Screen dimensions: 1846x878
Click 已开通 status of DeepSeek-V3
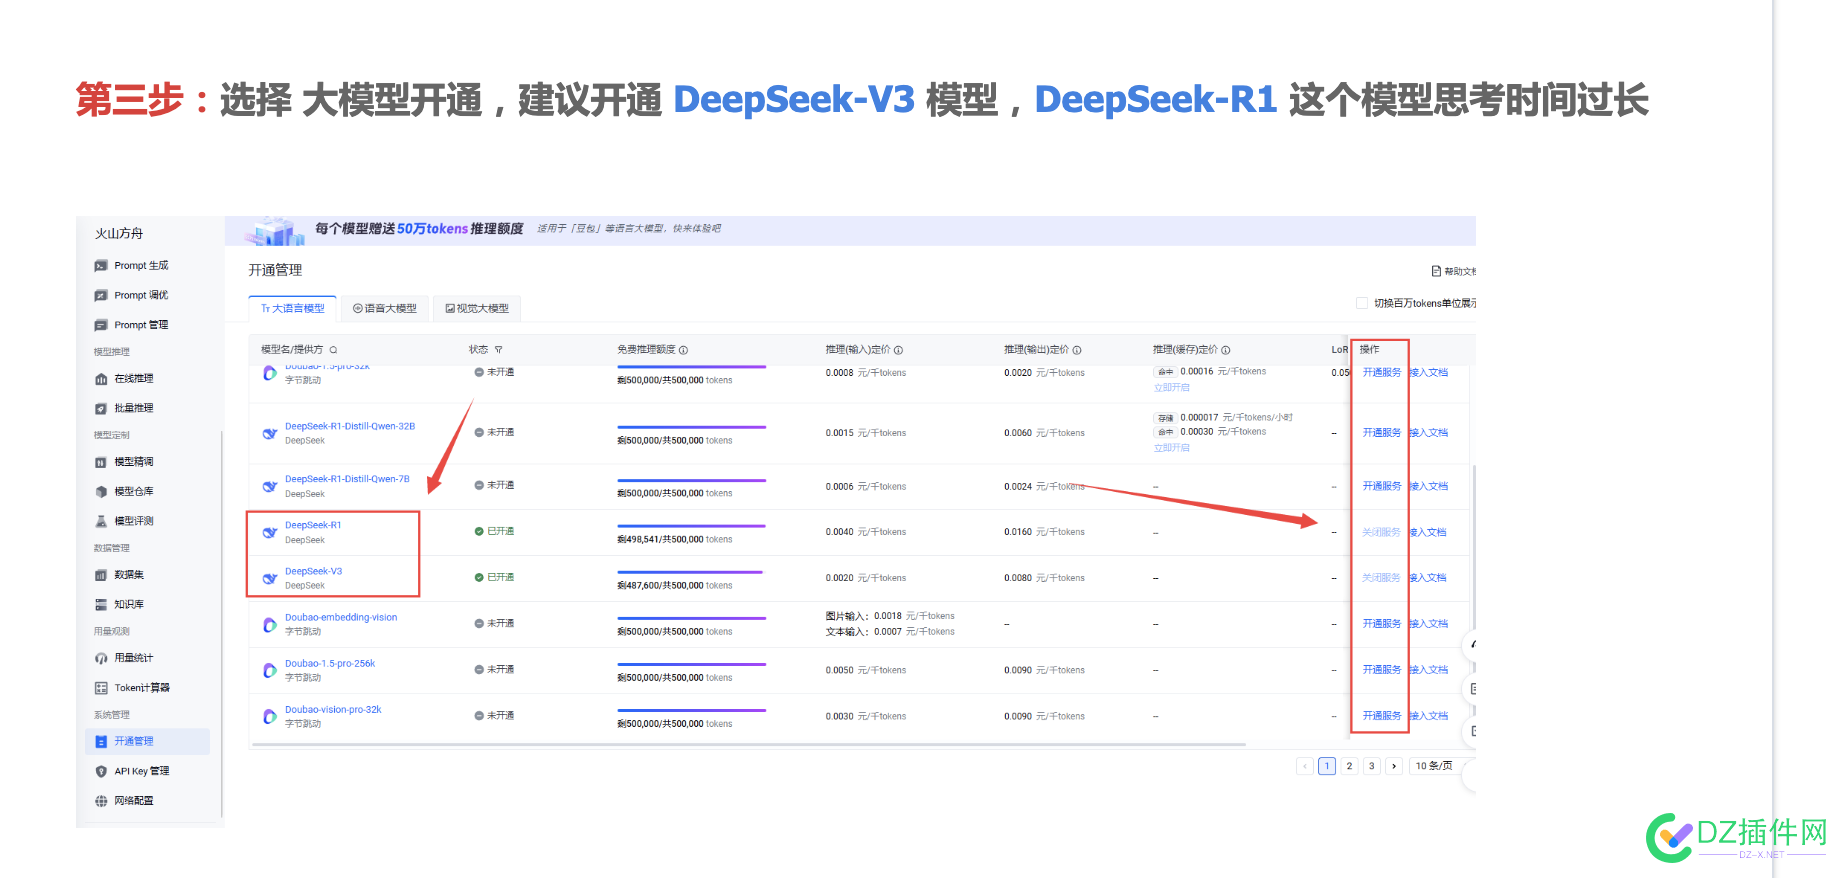tap(494, 578)
